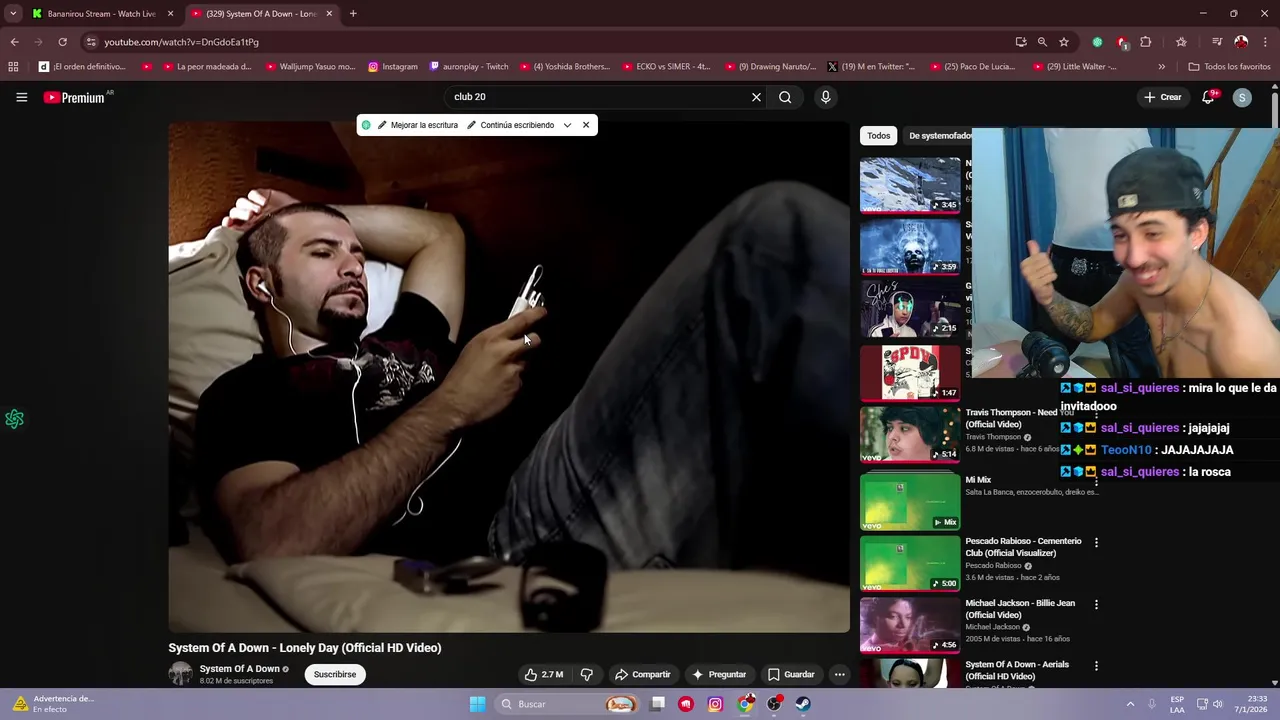1280x720 pixels.
Task: Show hidden system tray icons chevron
Action: click(1130, 704)
